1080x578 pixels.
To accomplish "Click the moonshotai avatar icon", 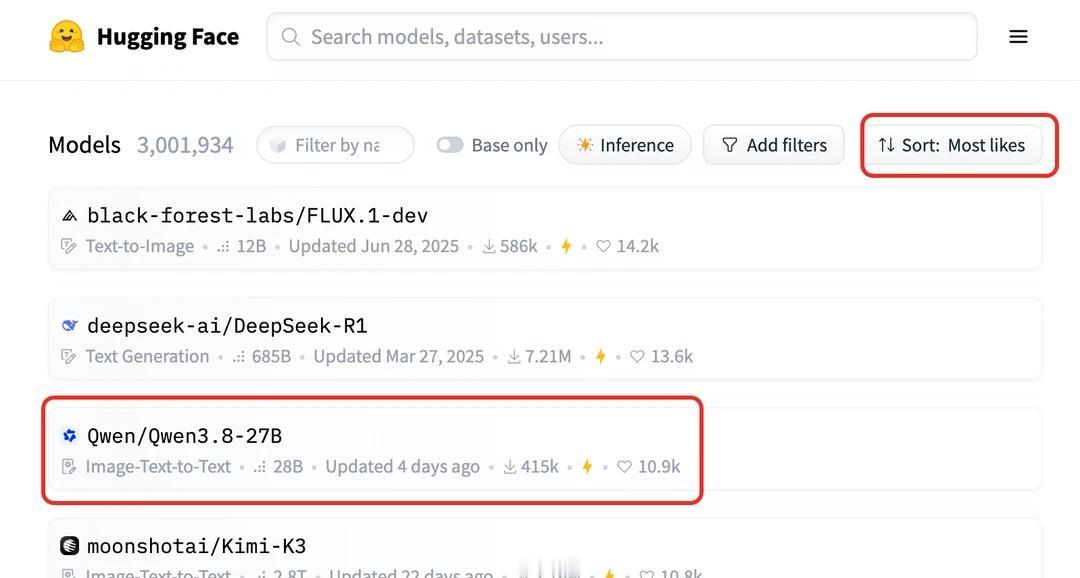I will [70, 546].
